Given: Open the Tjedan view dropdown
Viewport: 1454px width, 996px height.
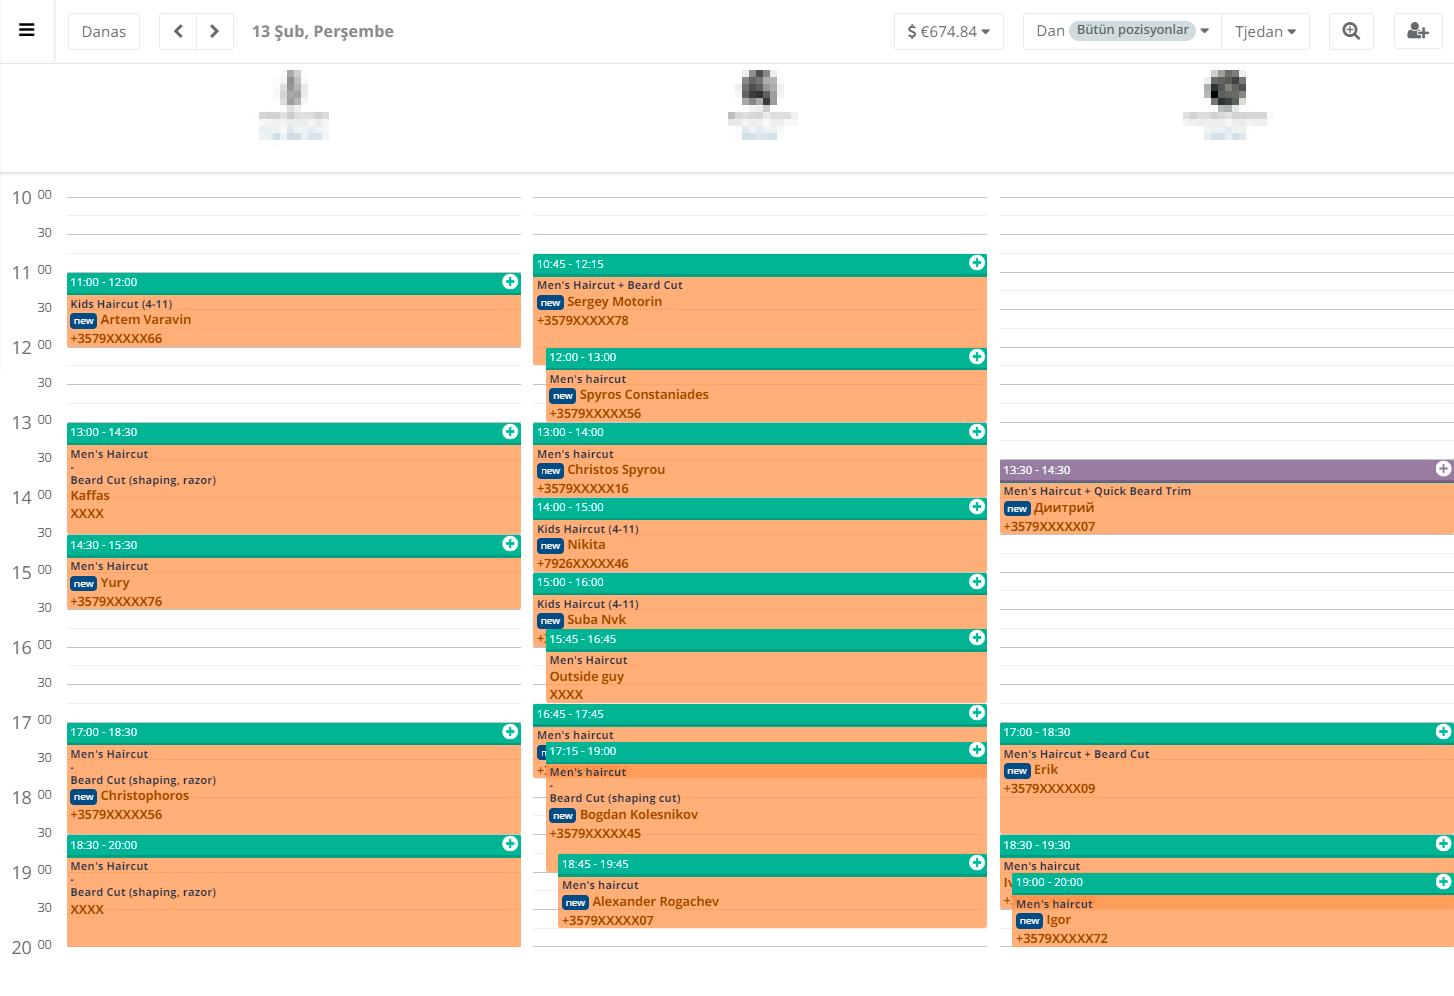Looking at the screenshot, I should pos(1265,31).
